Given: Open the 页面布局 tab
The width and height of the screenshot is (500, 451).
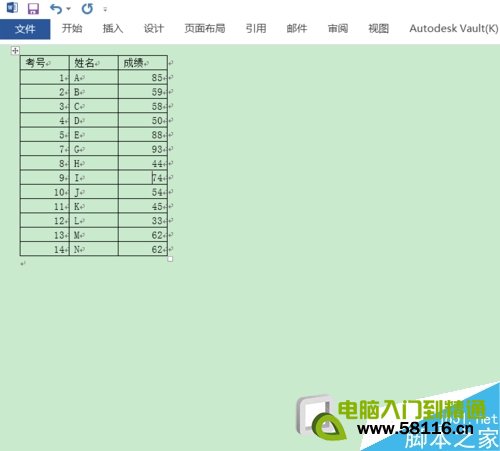Looking at the screenshot, I should (x=205, y=28).
